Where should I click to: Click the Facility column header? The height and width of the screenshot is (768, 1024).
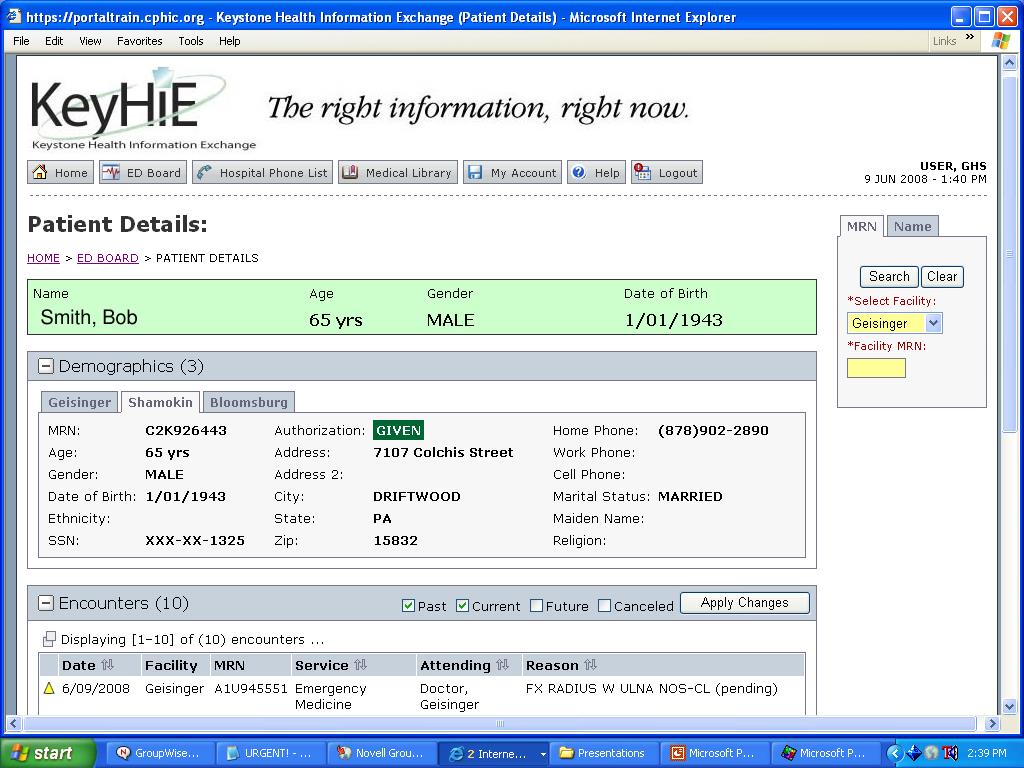pyautogui.click(x=171, y=665)
